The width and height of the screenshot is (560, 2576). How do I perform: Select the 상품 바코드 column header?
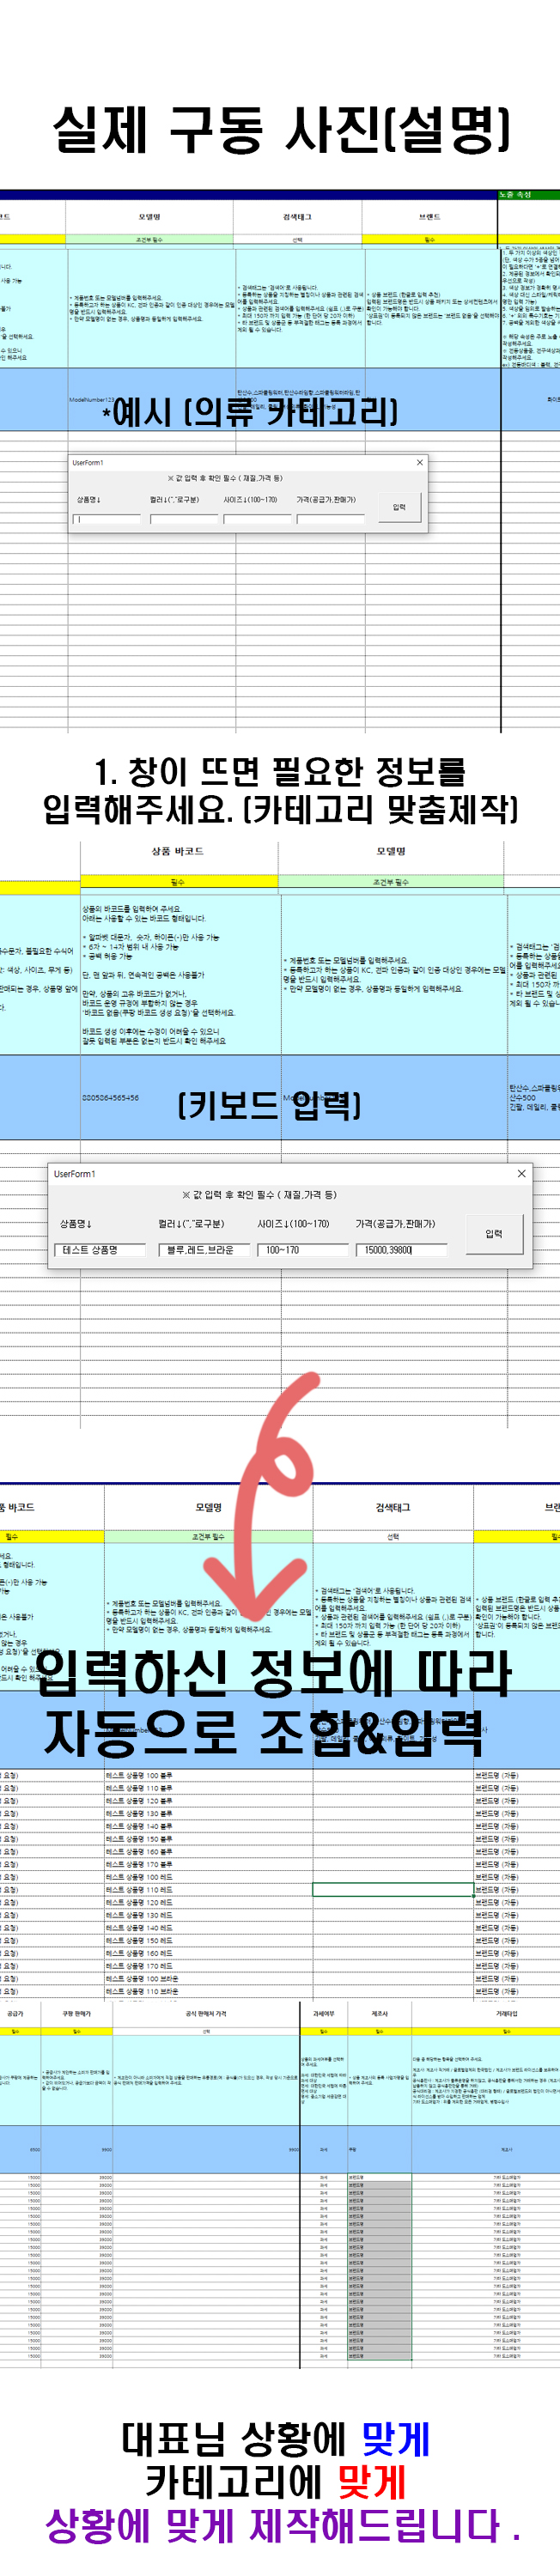point(178,851)
